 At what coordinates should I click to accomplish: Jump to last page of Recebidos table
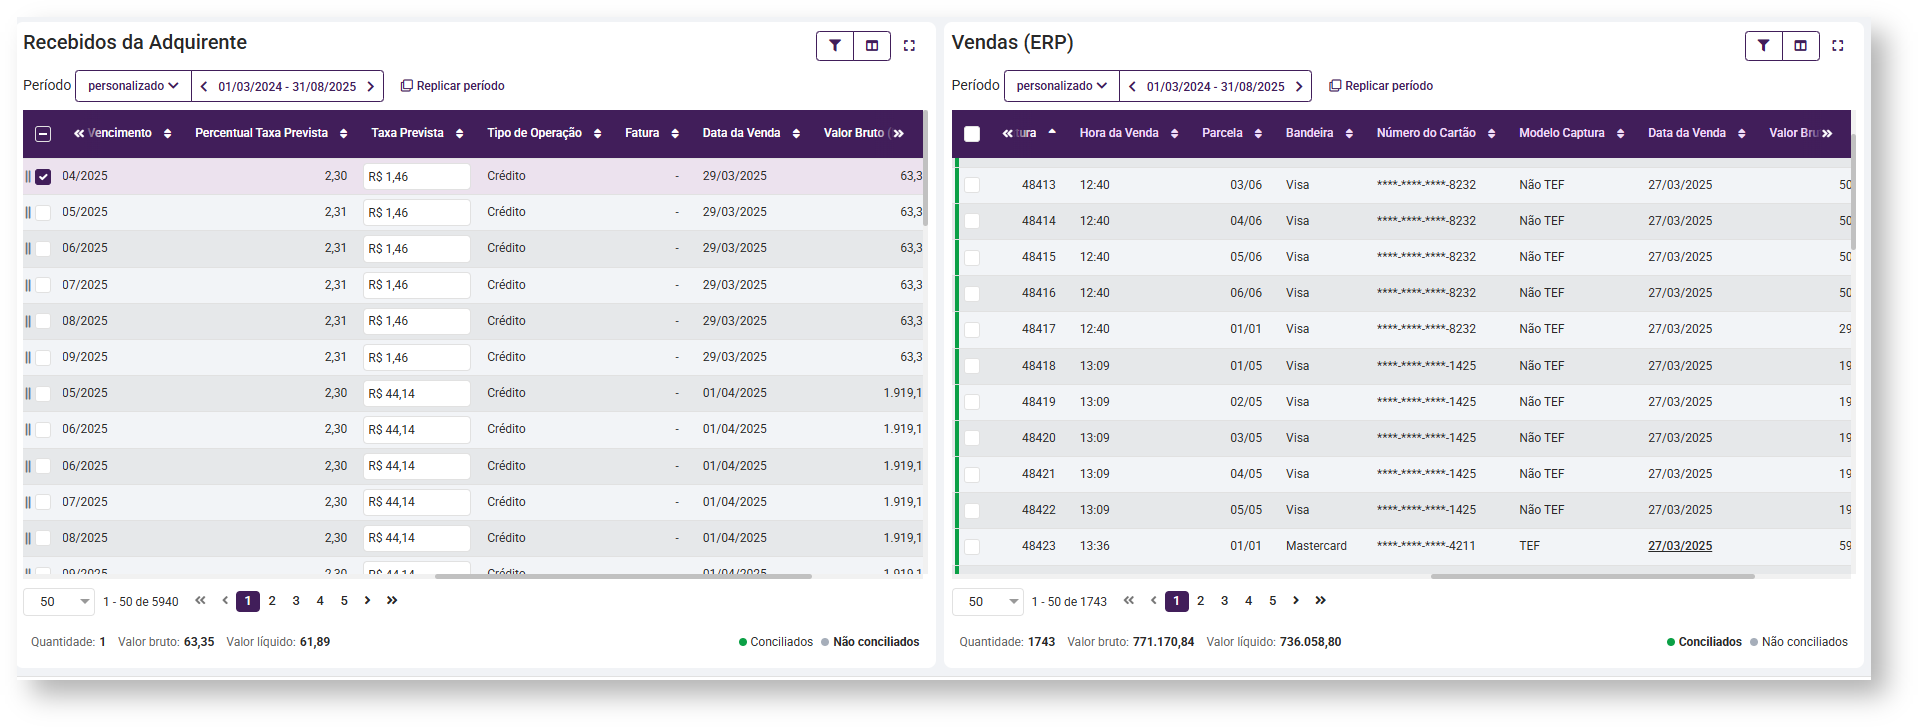pos(392,601)
